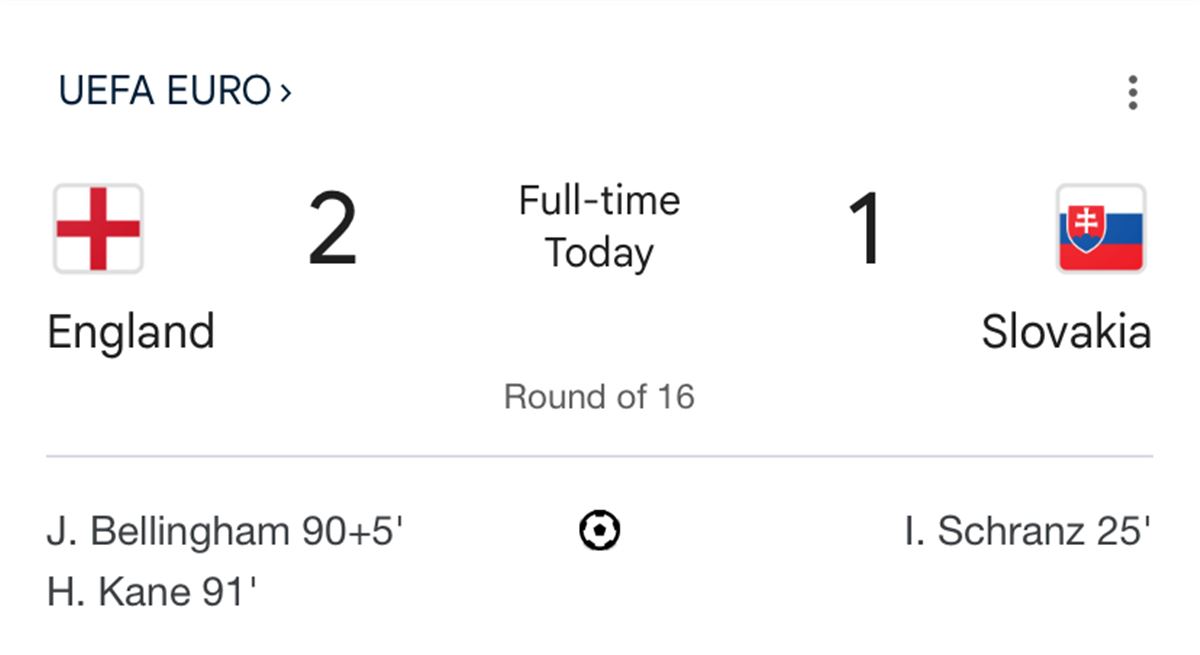The width and height of the screenshot is (1200, 655).
Task: Click England's score of 2
Action: pyautogui.click(x=332, y=230)
